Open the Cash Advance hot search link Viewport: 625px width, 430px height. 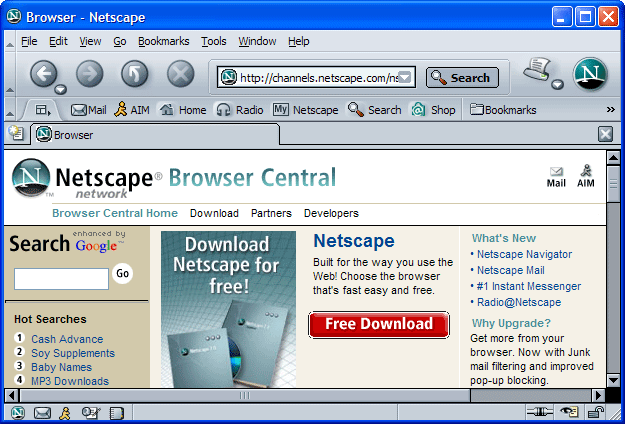click(x=66, y=339)
